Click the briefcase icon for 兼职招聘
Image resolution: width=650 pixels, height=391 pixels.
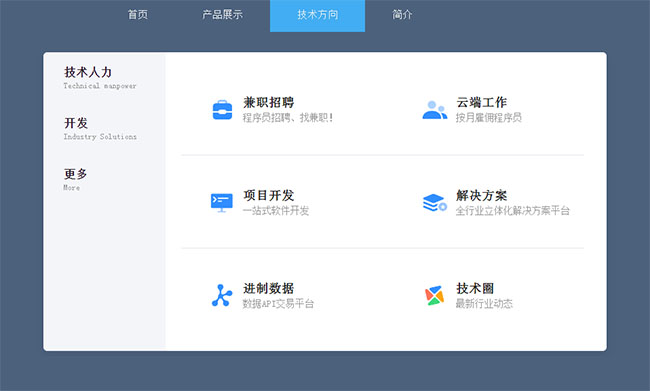(x=222, y=110)
